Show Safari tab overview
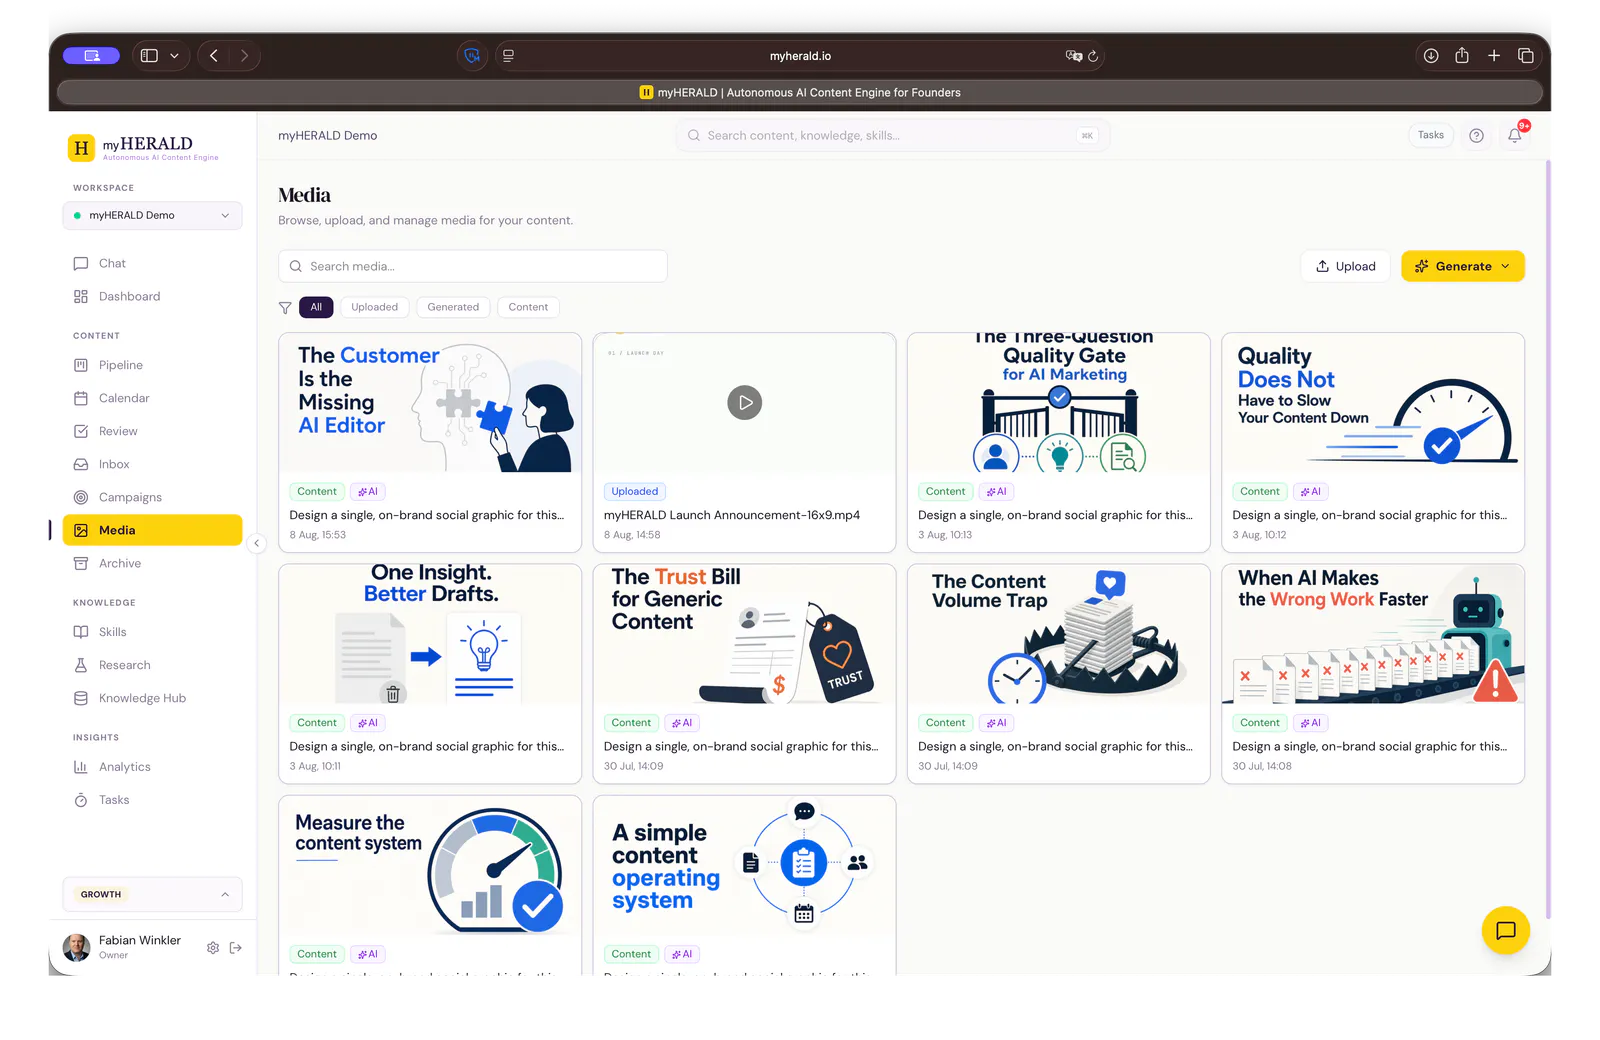The width and height of the screenshot is (1600, 1040). tap(1526, 56)
